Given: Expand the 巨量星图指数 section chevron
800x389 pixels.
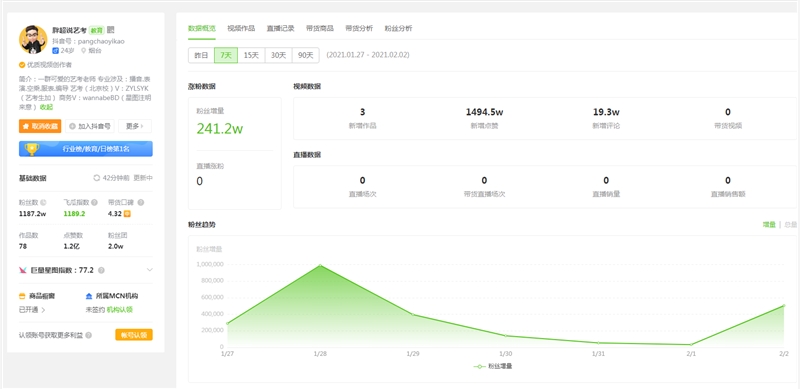Looking at the screenshot, I should click(x=149, y=270).
